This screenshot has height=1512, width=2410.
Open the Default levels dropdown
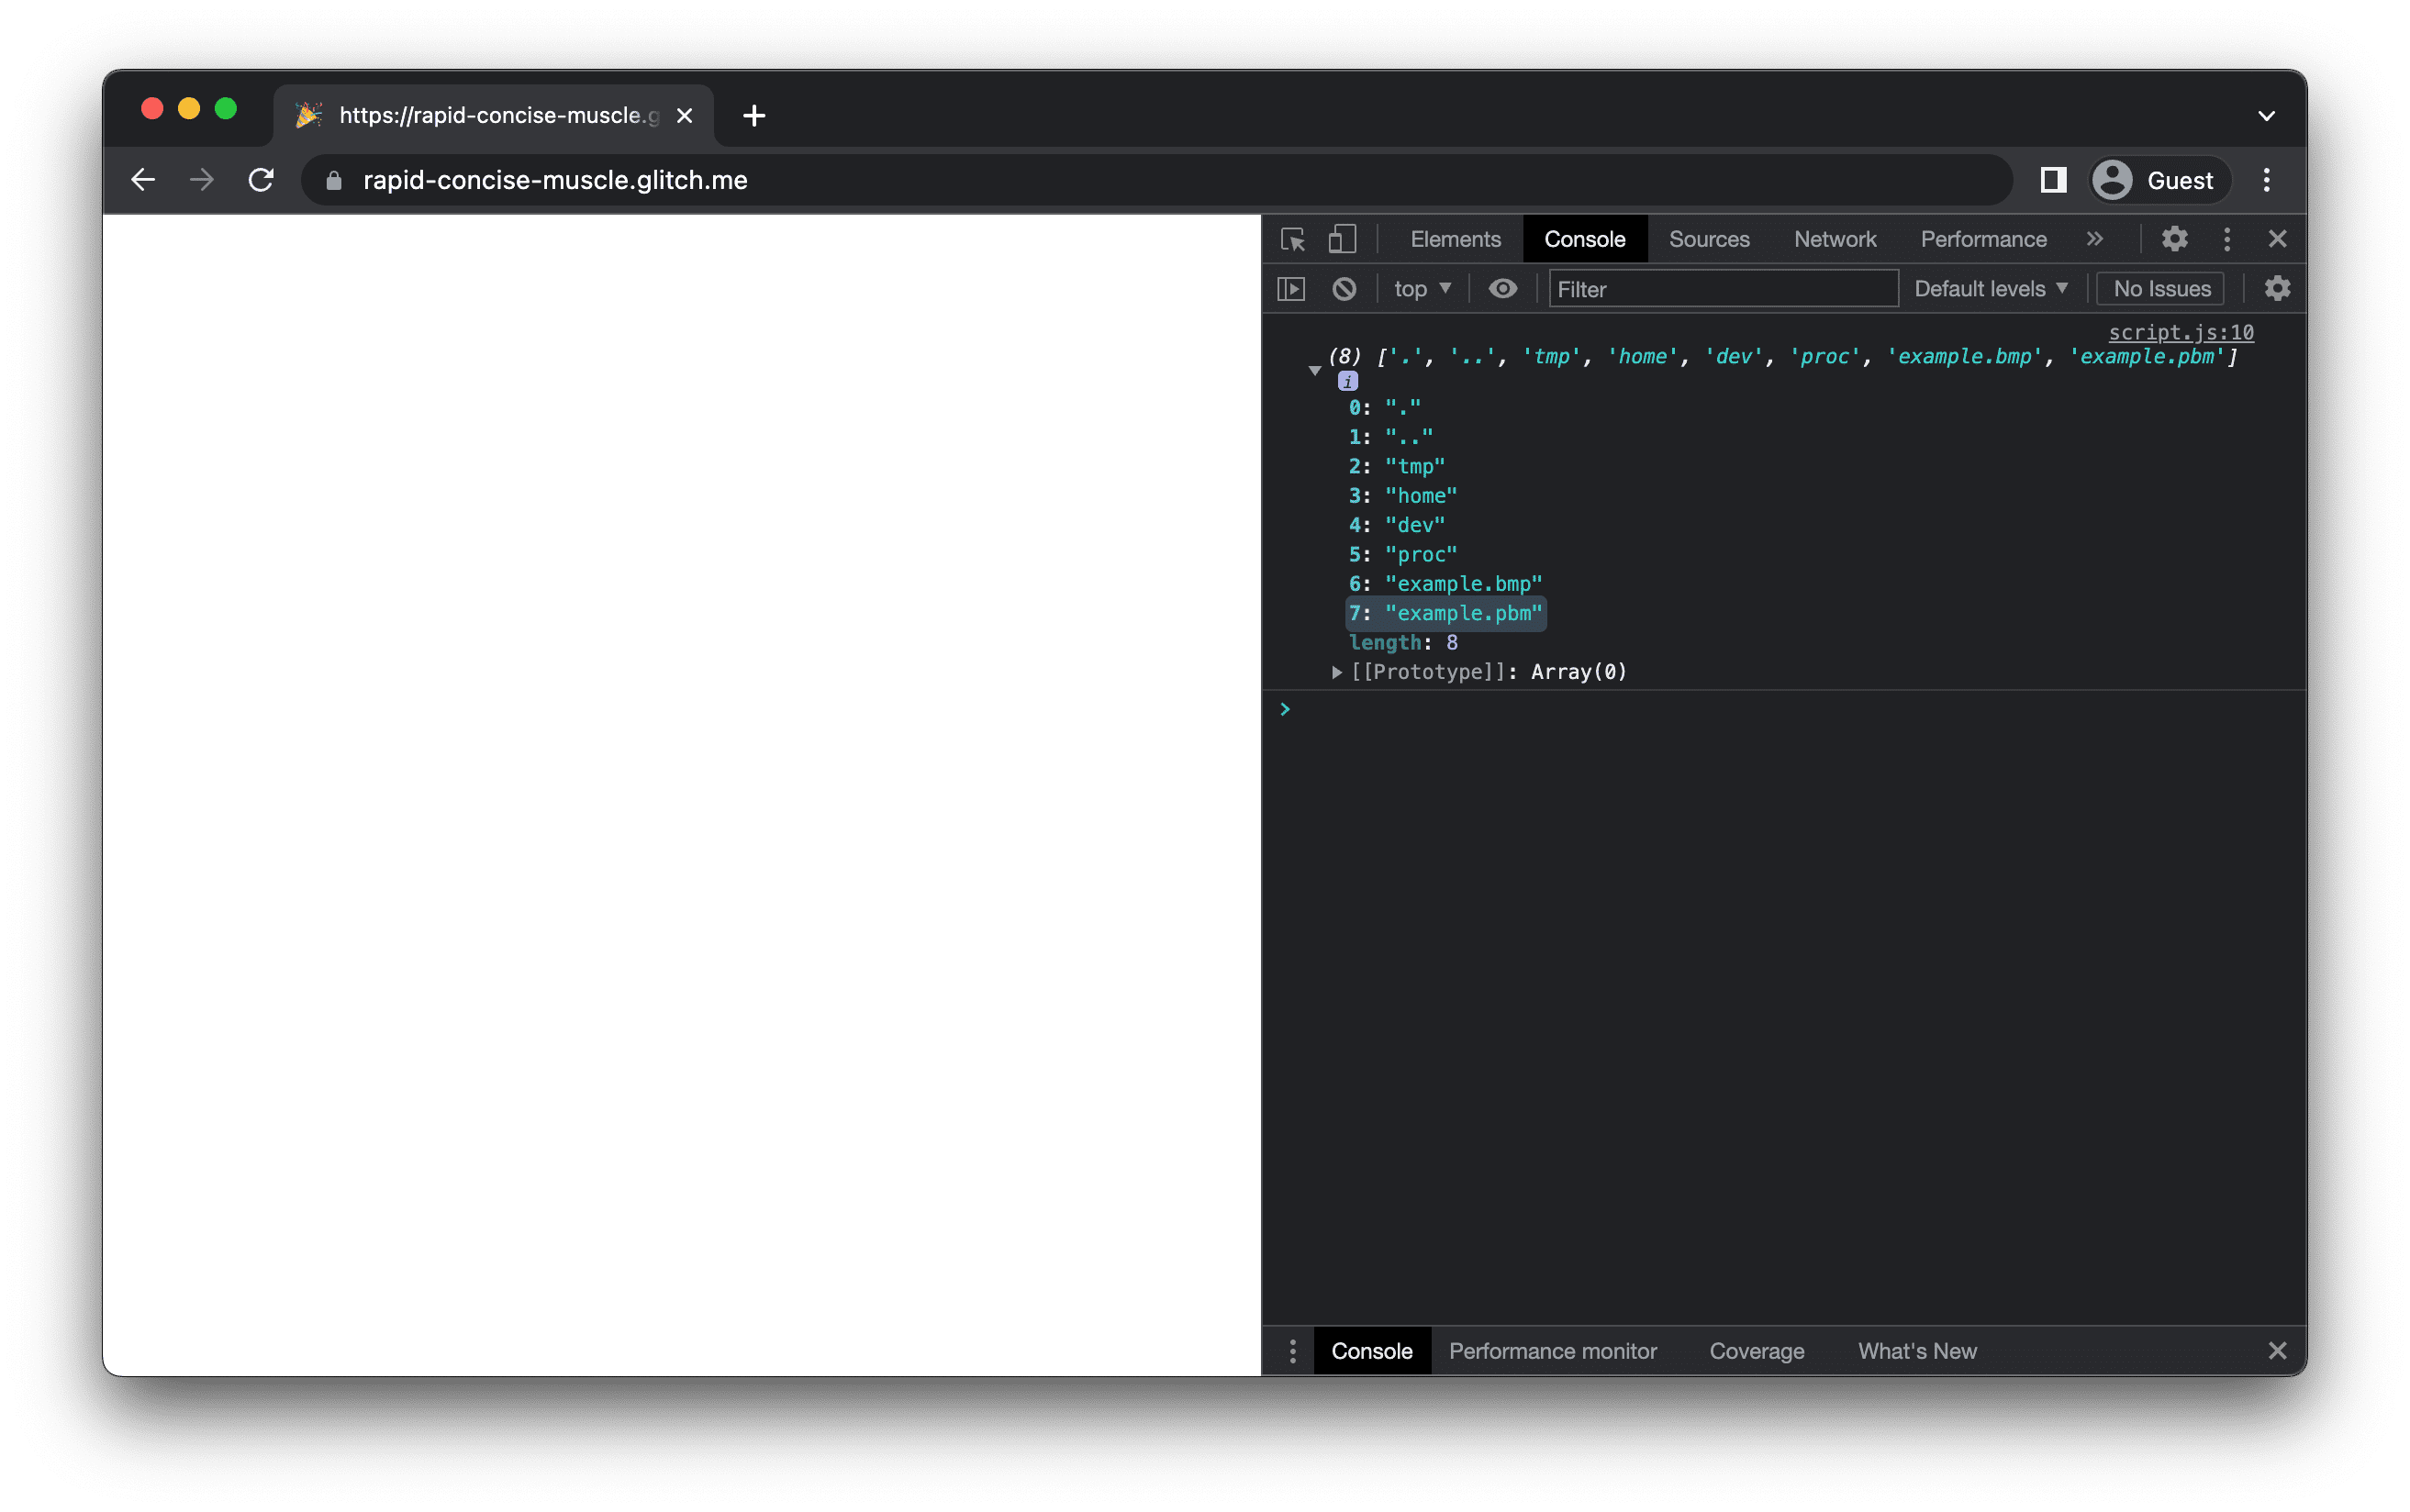pos(1990,287)
